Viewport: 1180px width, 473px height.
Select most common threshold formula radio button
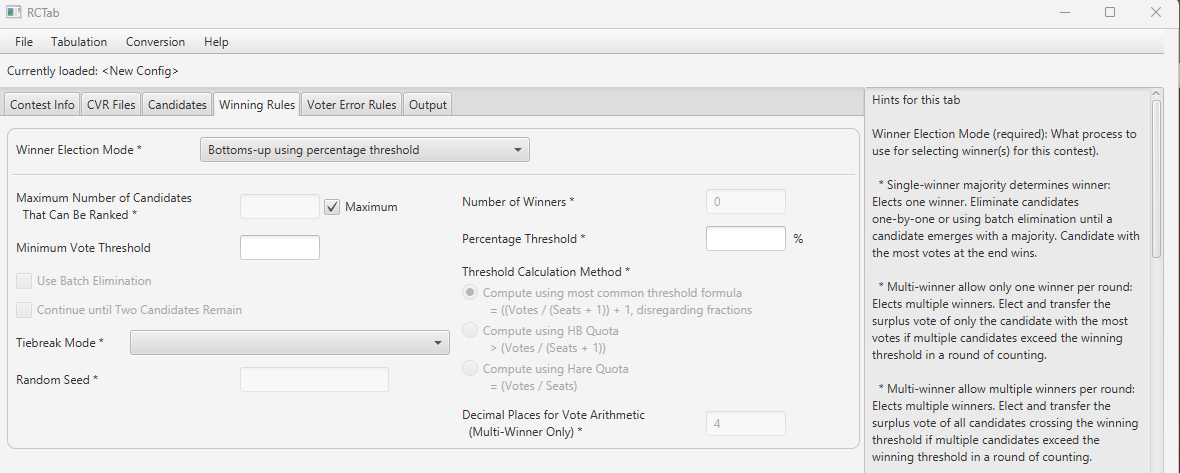pos(470,293)
